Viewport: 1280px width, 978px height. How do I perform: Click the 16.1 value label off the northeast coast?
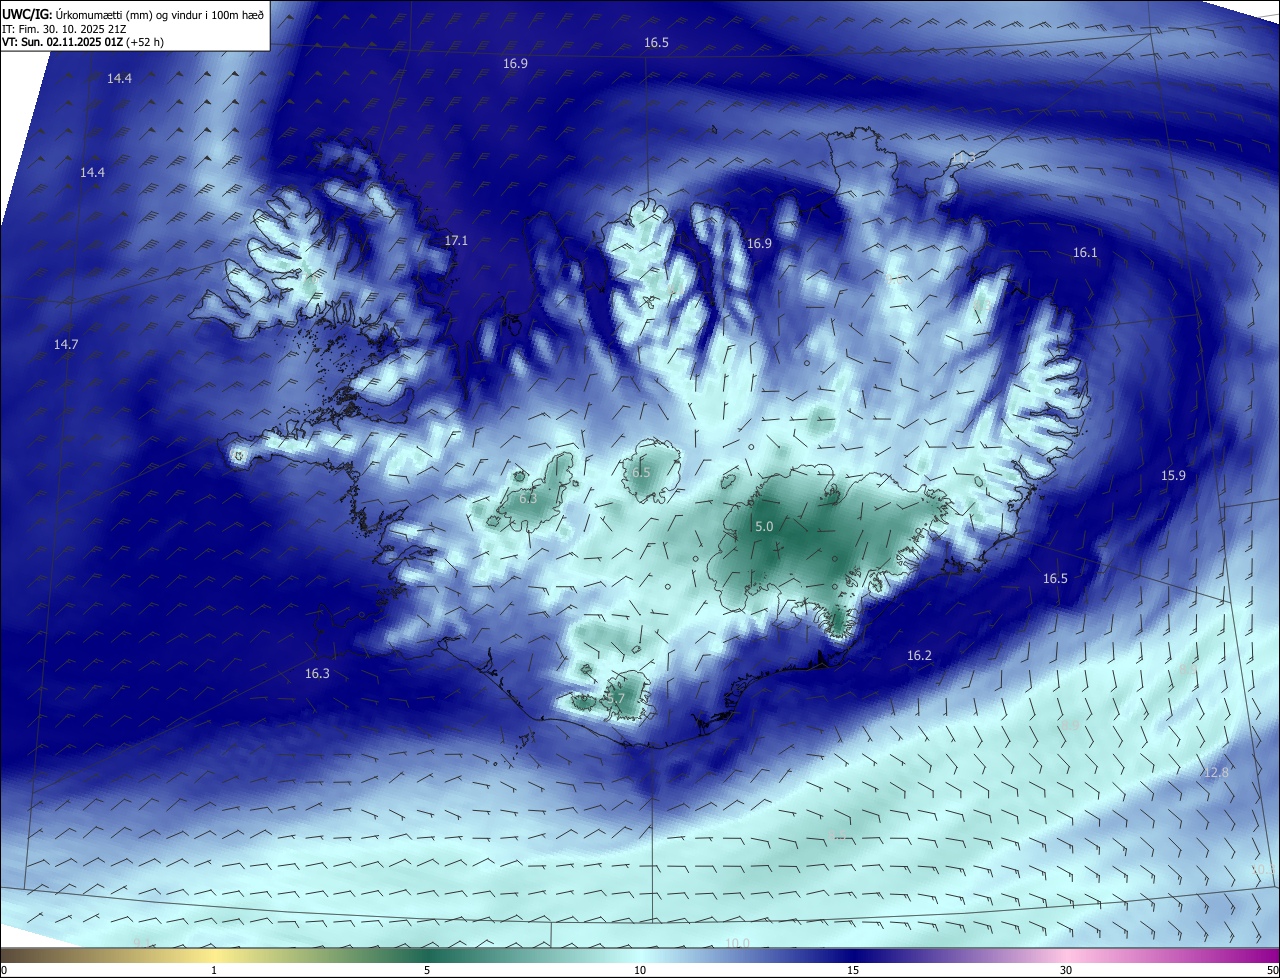click(1085, 253)
